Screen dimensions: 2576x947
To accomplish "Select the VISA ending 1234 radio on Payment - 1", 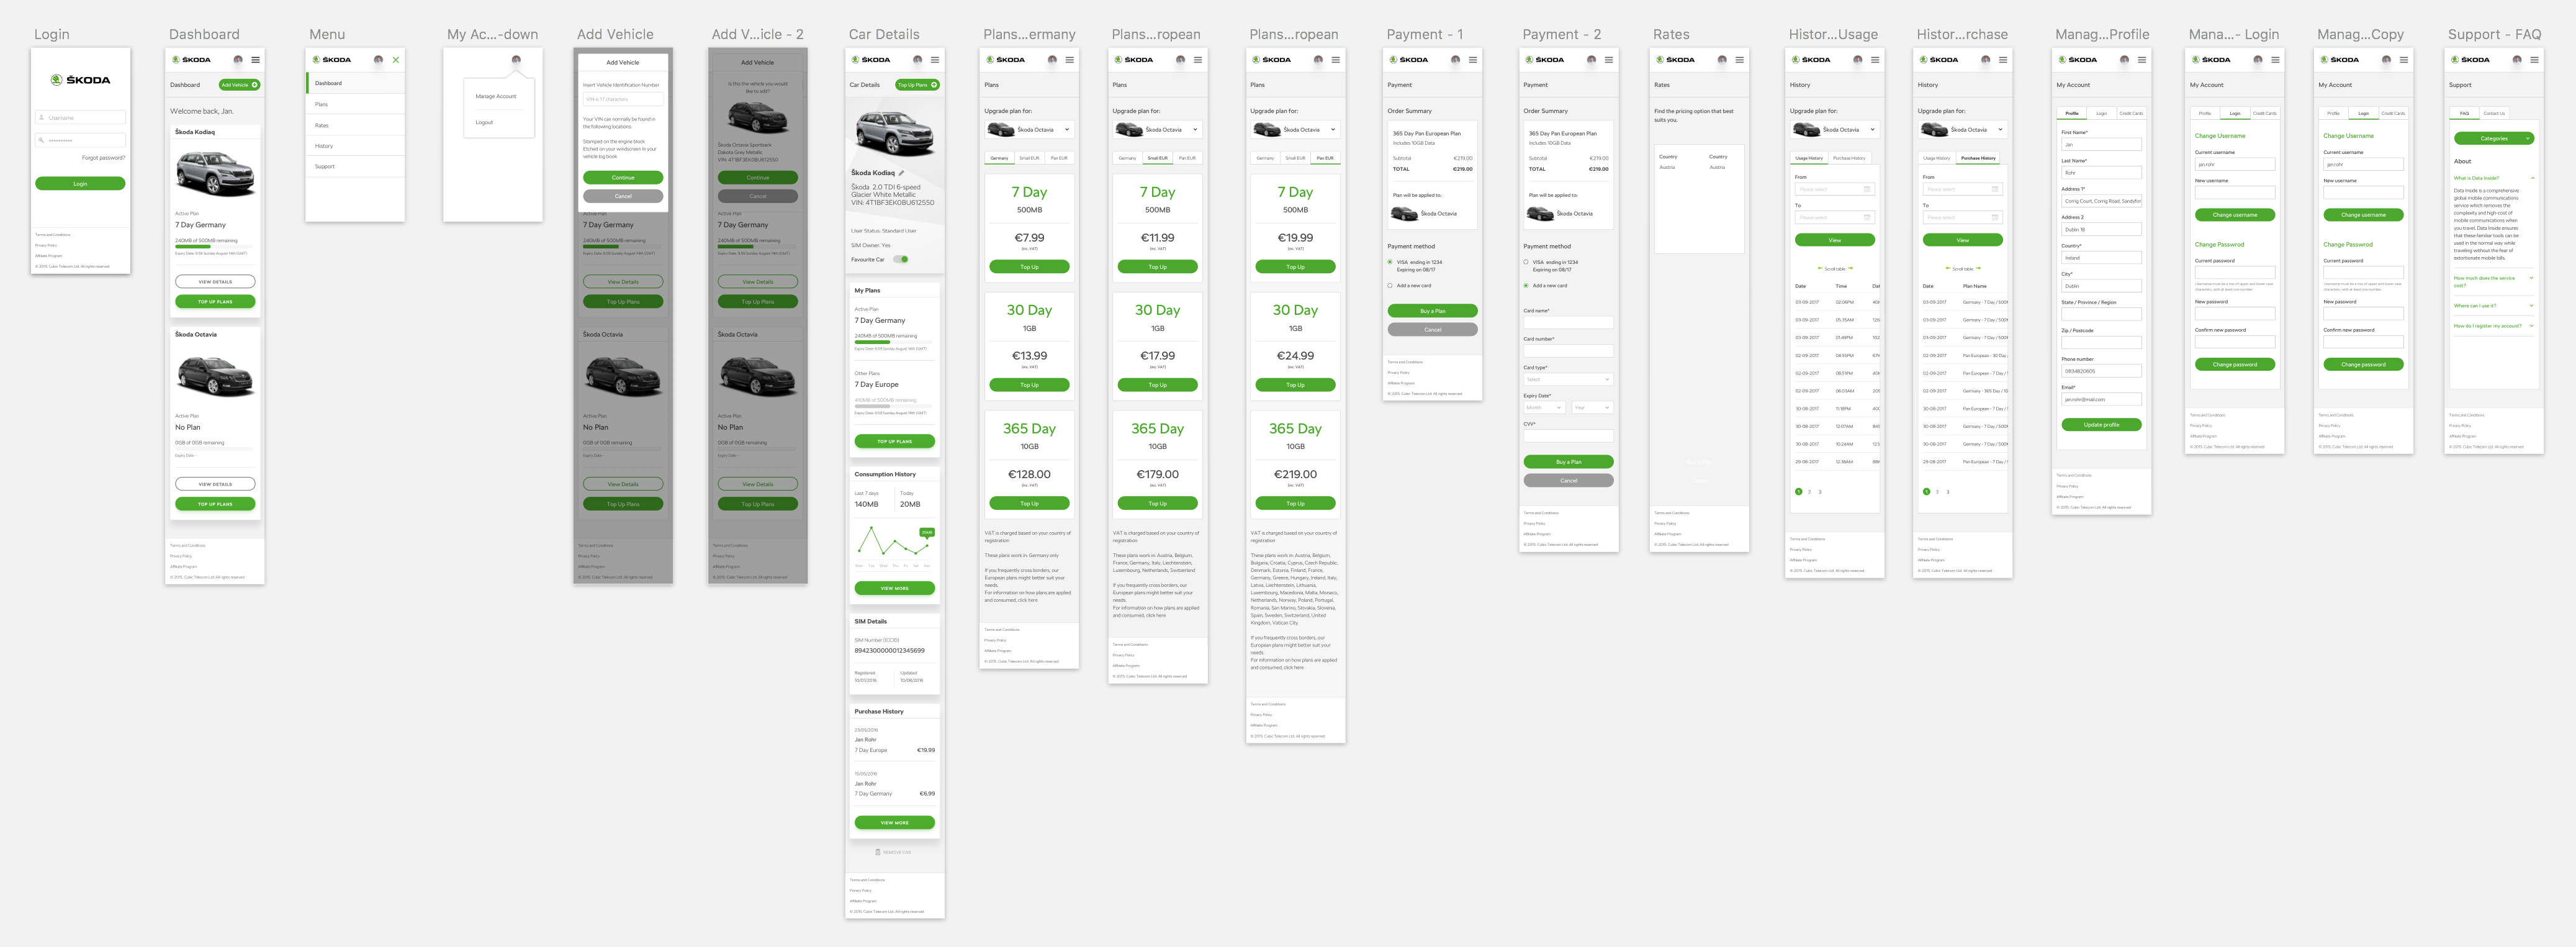I will point(1390,262).
